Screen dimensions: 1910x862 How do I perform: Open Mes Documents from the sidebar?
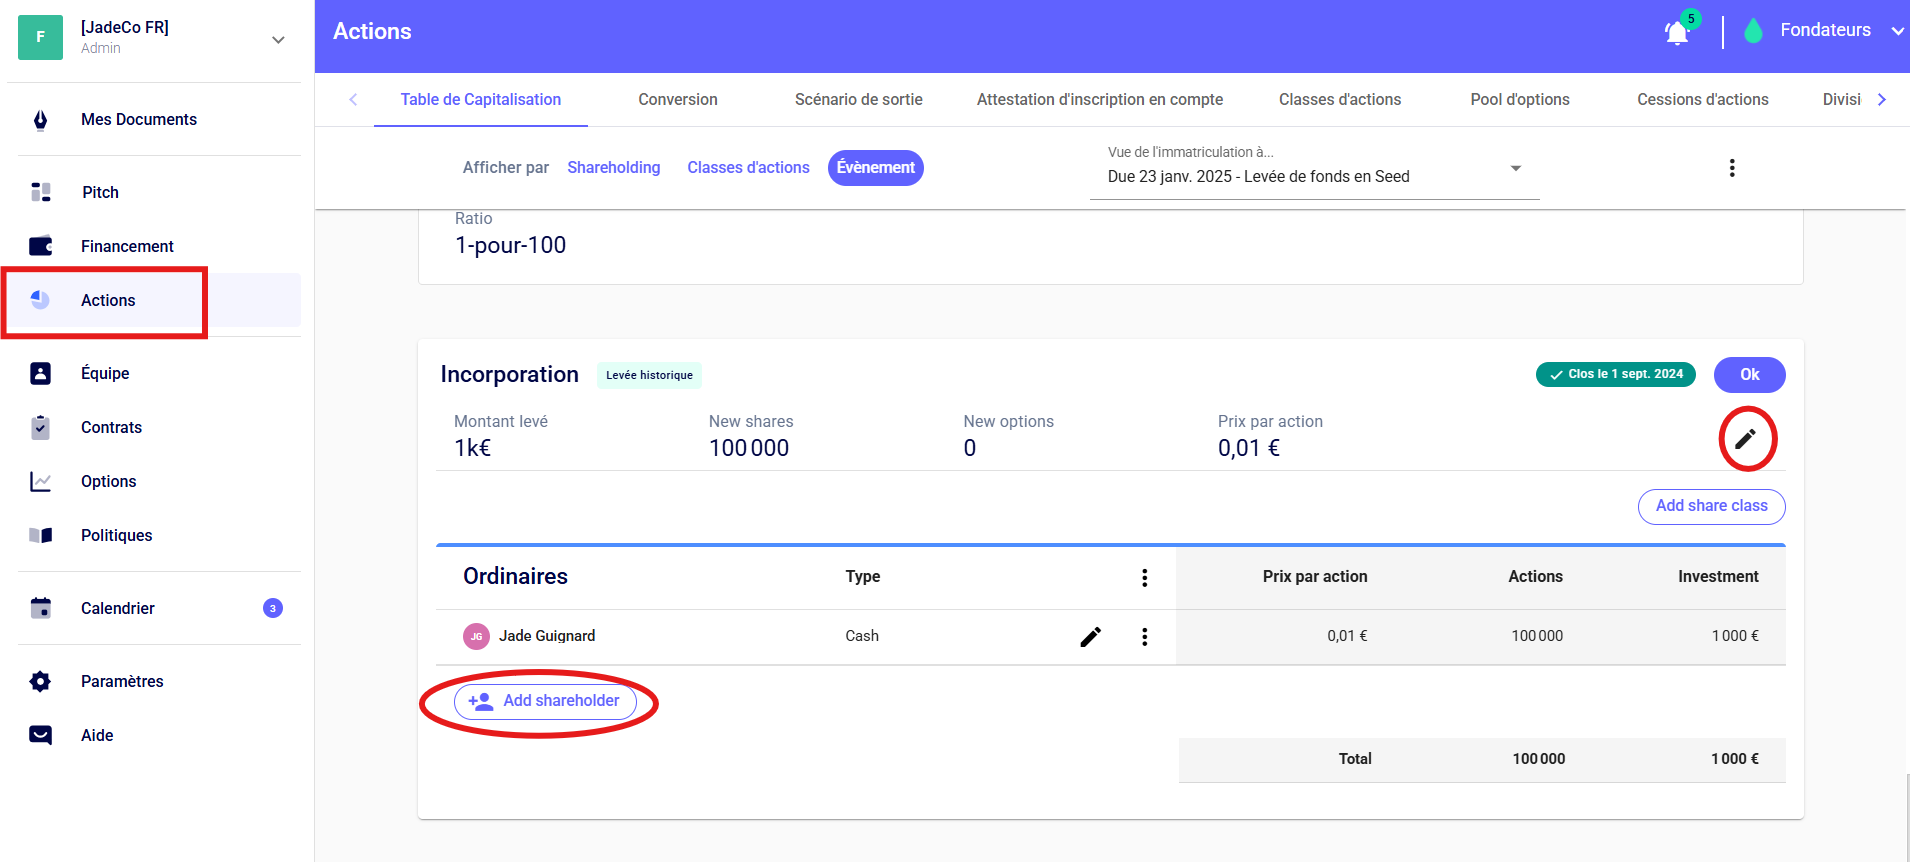click(x=138, y=119)
